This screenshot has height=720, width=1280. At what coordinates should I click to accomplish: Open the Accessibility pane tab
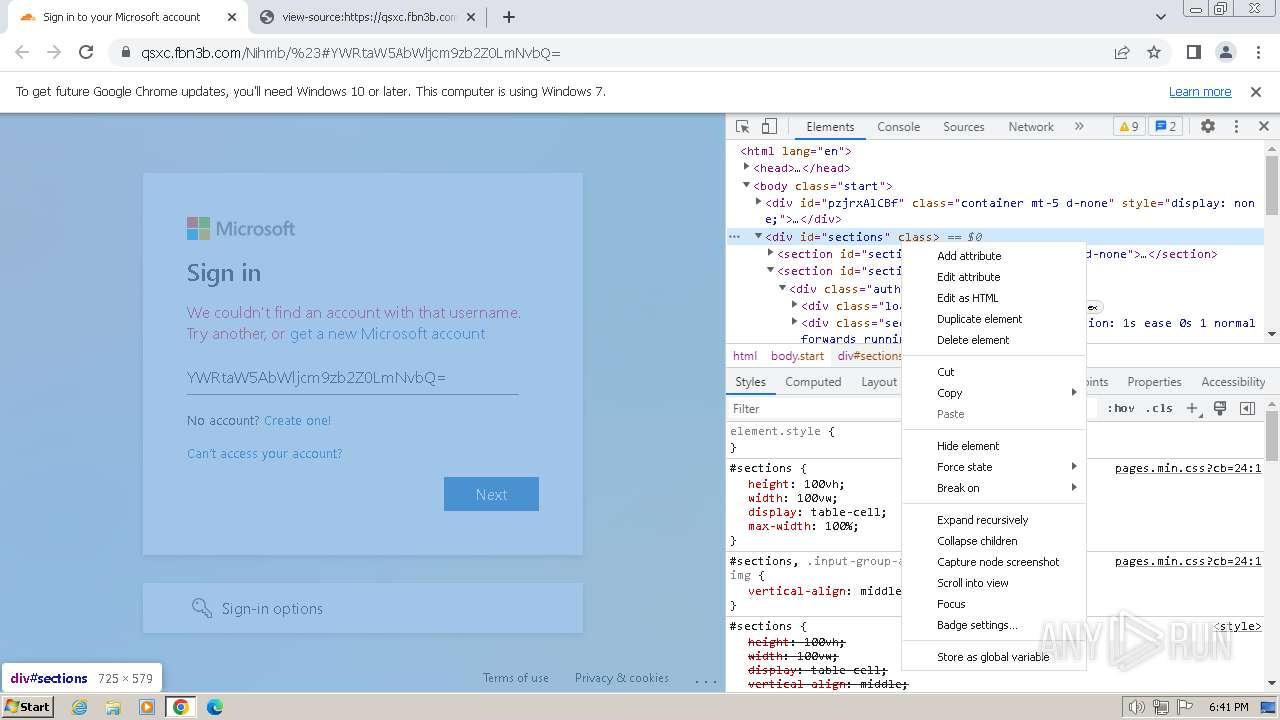pos(1233,382)
